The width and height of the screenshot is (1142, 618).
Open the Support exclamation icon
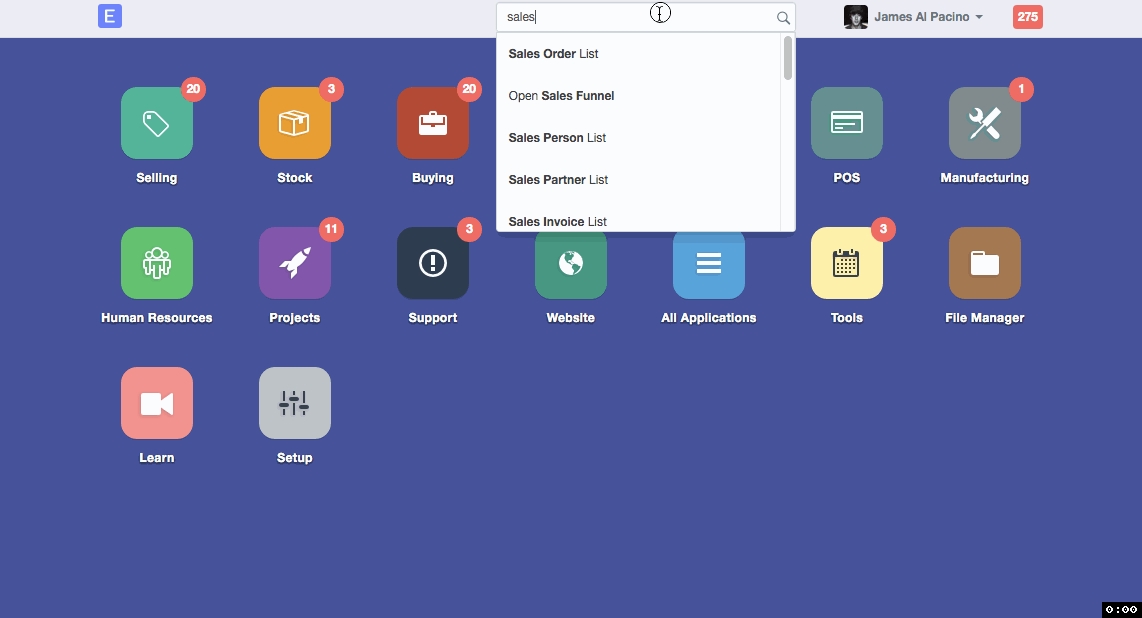[x=433, y=263]
